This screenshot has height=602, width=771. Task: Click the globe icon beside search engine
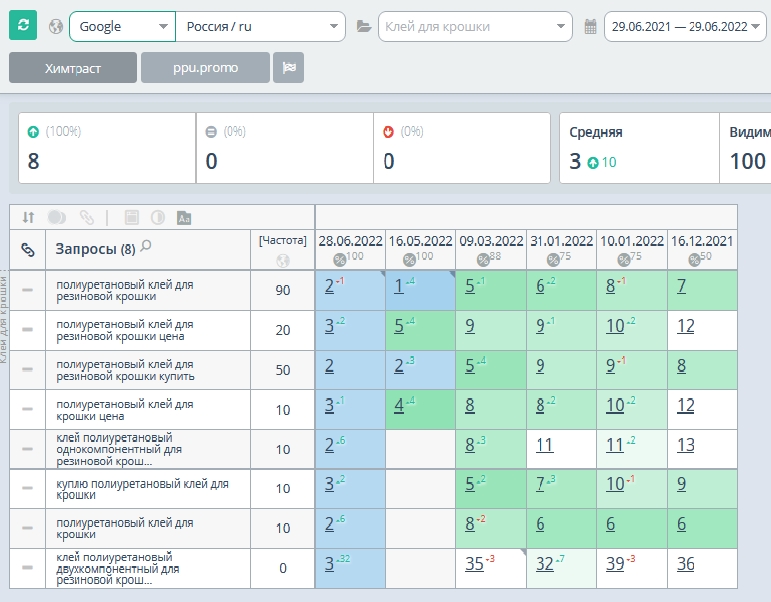tap(56, 26)
